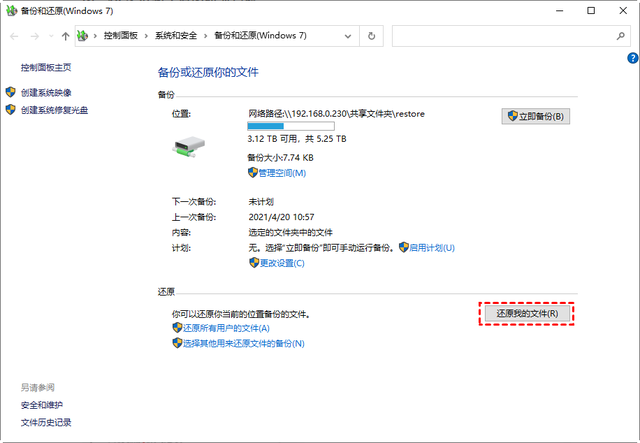The image size is (640, 443).
Task: Click the refresh icon beside address bar
Action: pyautogui.click(x=371, y=36)
